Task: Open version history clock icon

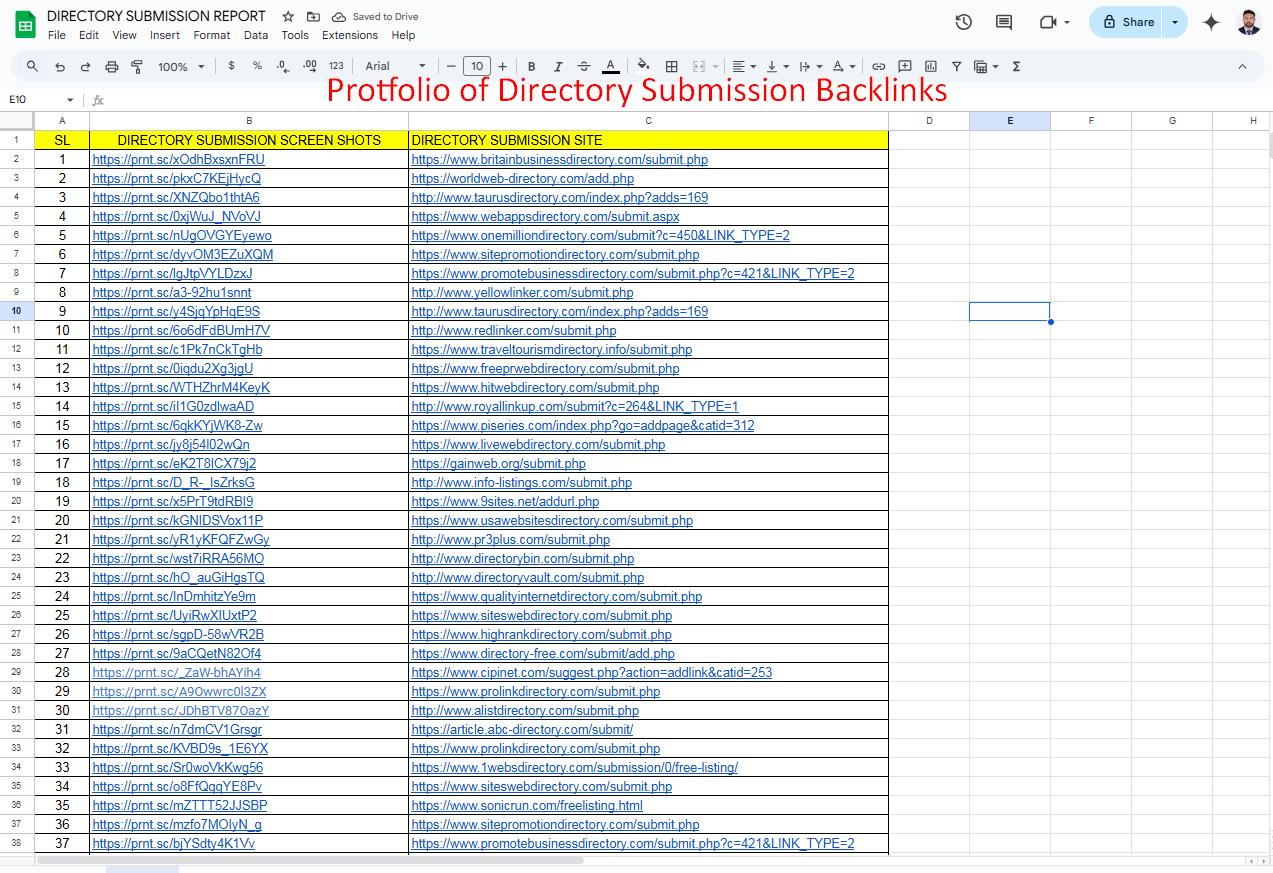Action: click(963, 22)
